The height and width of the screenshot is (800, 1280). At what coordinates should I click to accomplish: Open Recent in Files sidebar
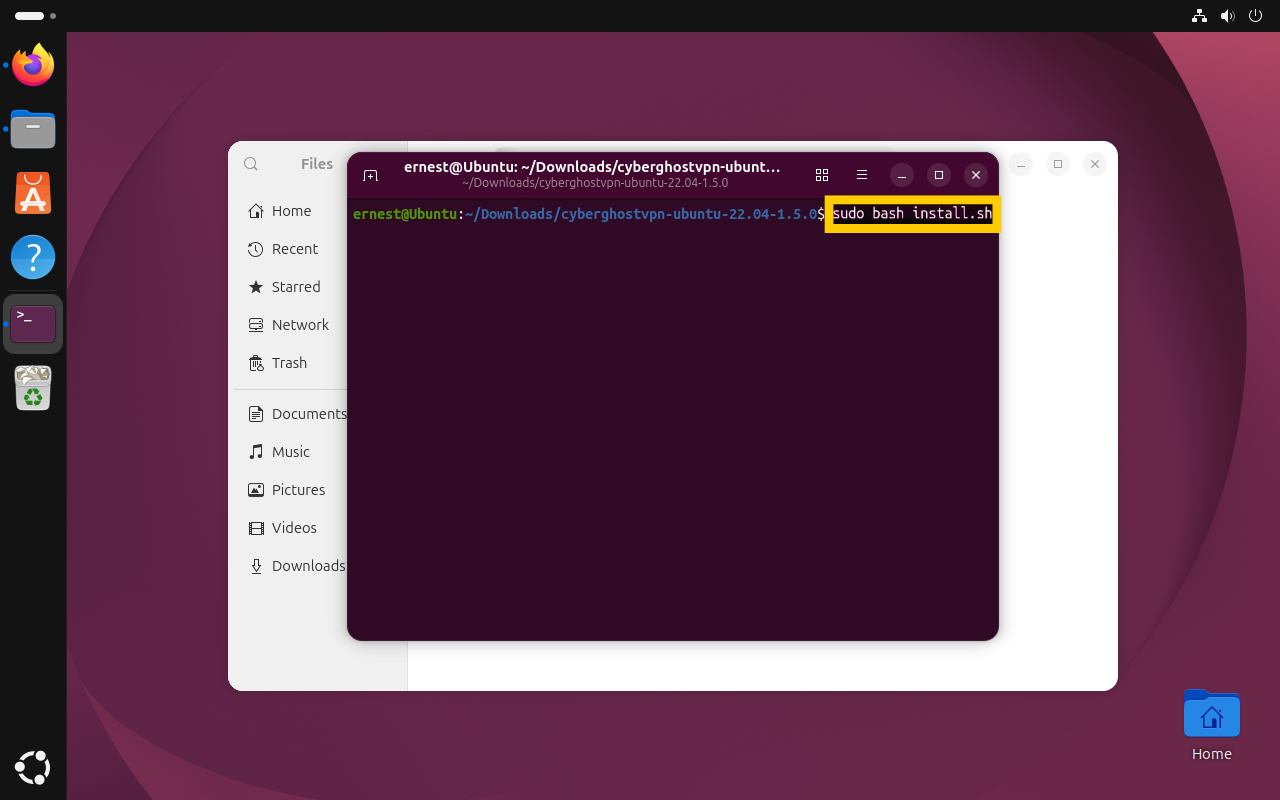coord(289,249)
